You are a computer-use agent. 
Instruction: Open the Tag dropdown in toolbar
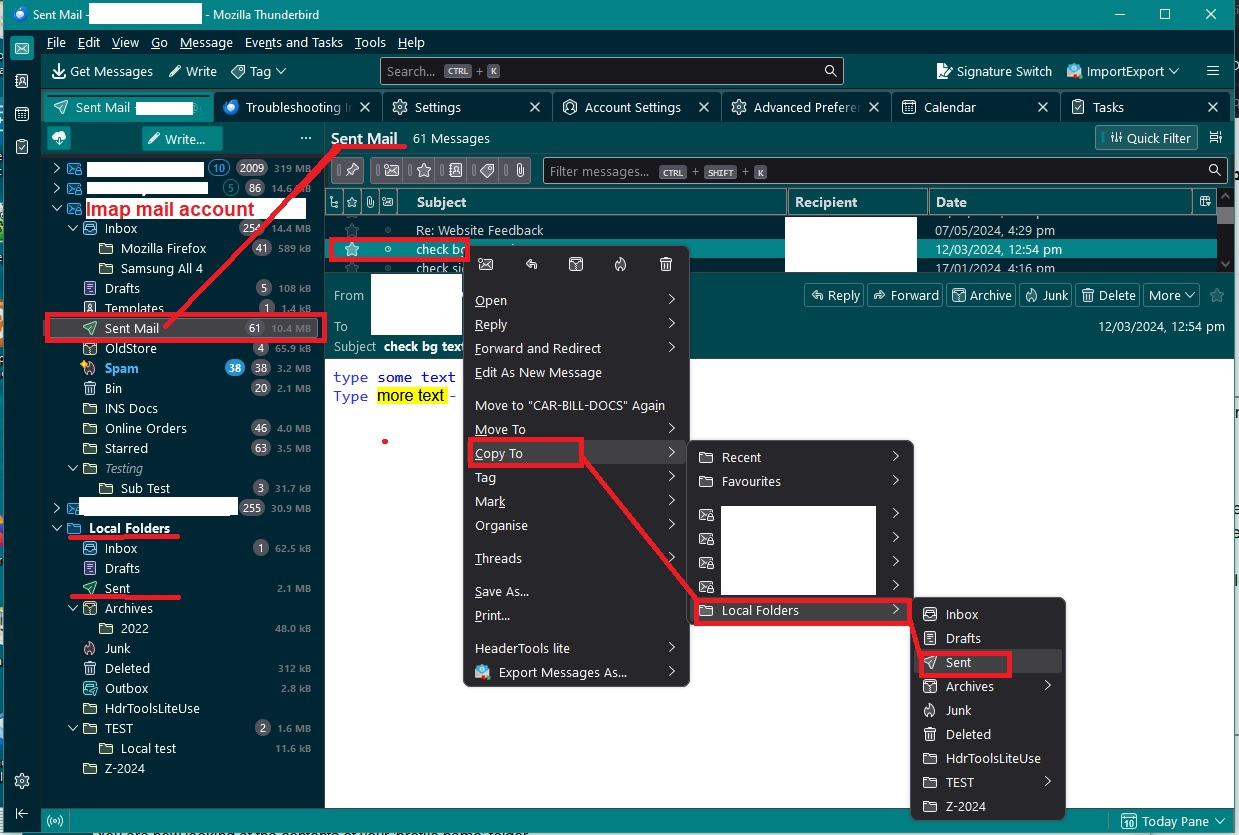[258, 71]
